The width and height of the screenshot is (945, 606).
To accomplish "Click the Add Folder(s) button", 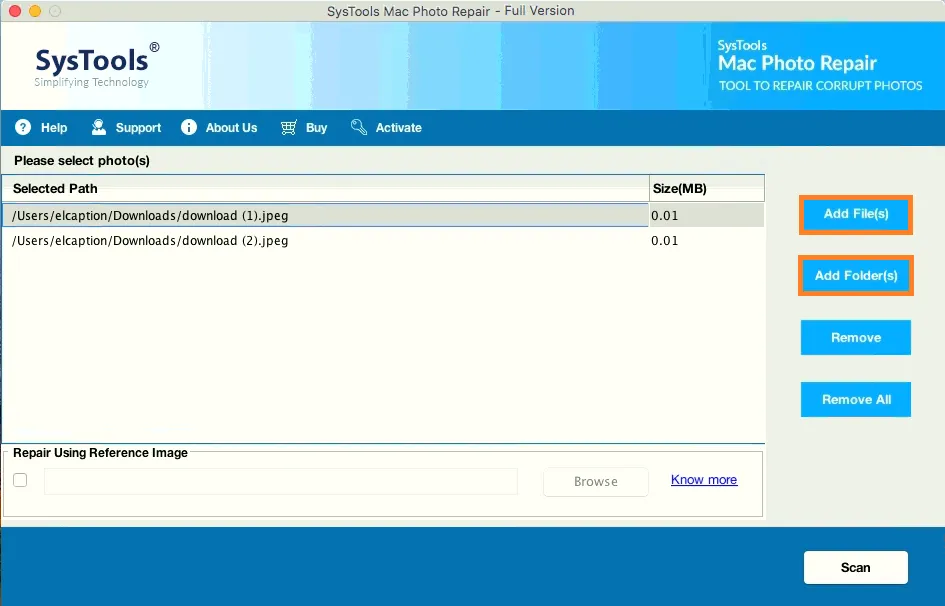I will (856, 276).
